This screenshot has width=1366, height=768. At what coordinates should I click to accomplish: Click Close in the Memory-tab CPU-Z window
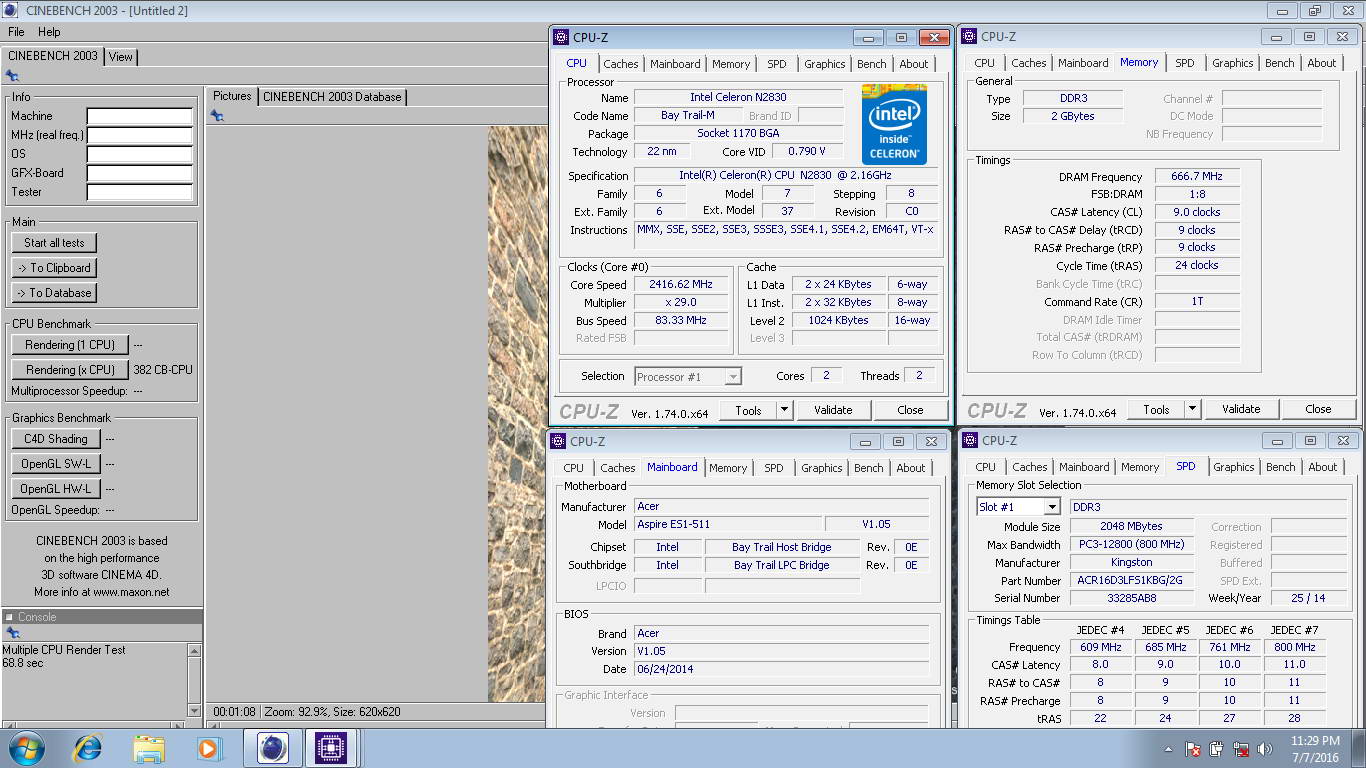coord(1318,409)
